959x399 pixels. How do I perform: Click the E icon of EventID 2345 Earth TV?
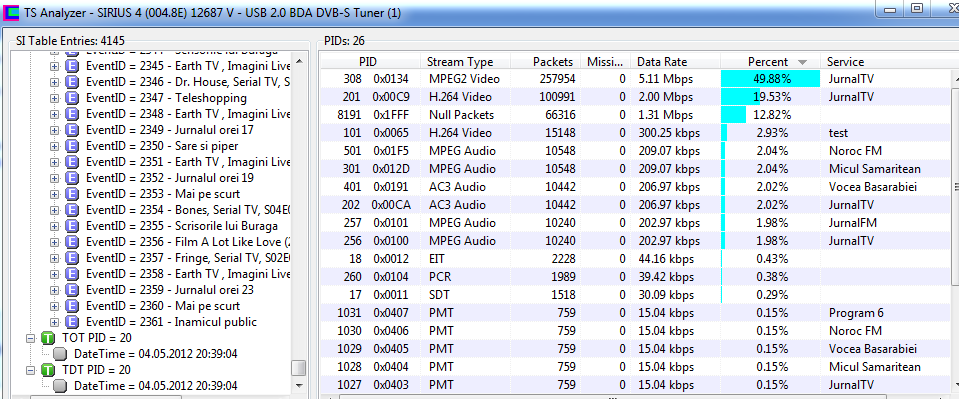[73, 66]
